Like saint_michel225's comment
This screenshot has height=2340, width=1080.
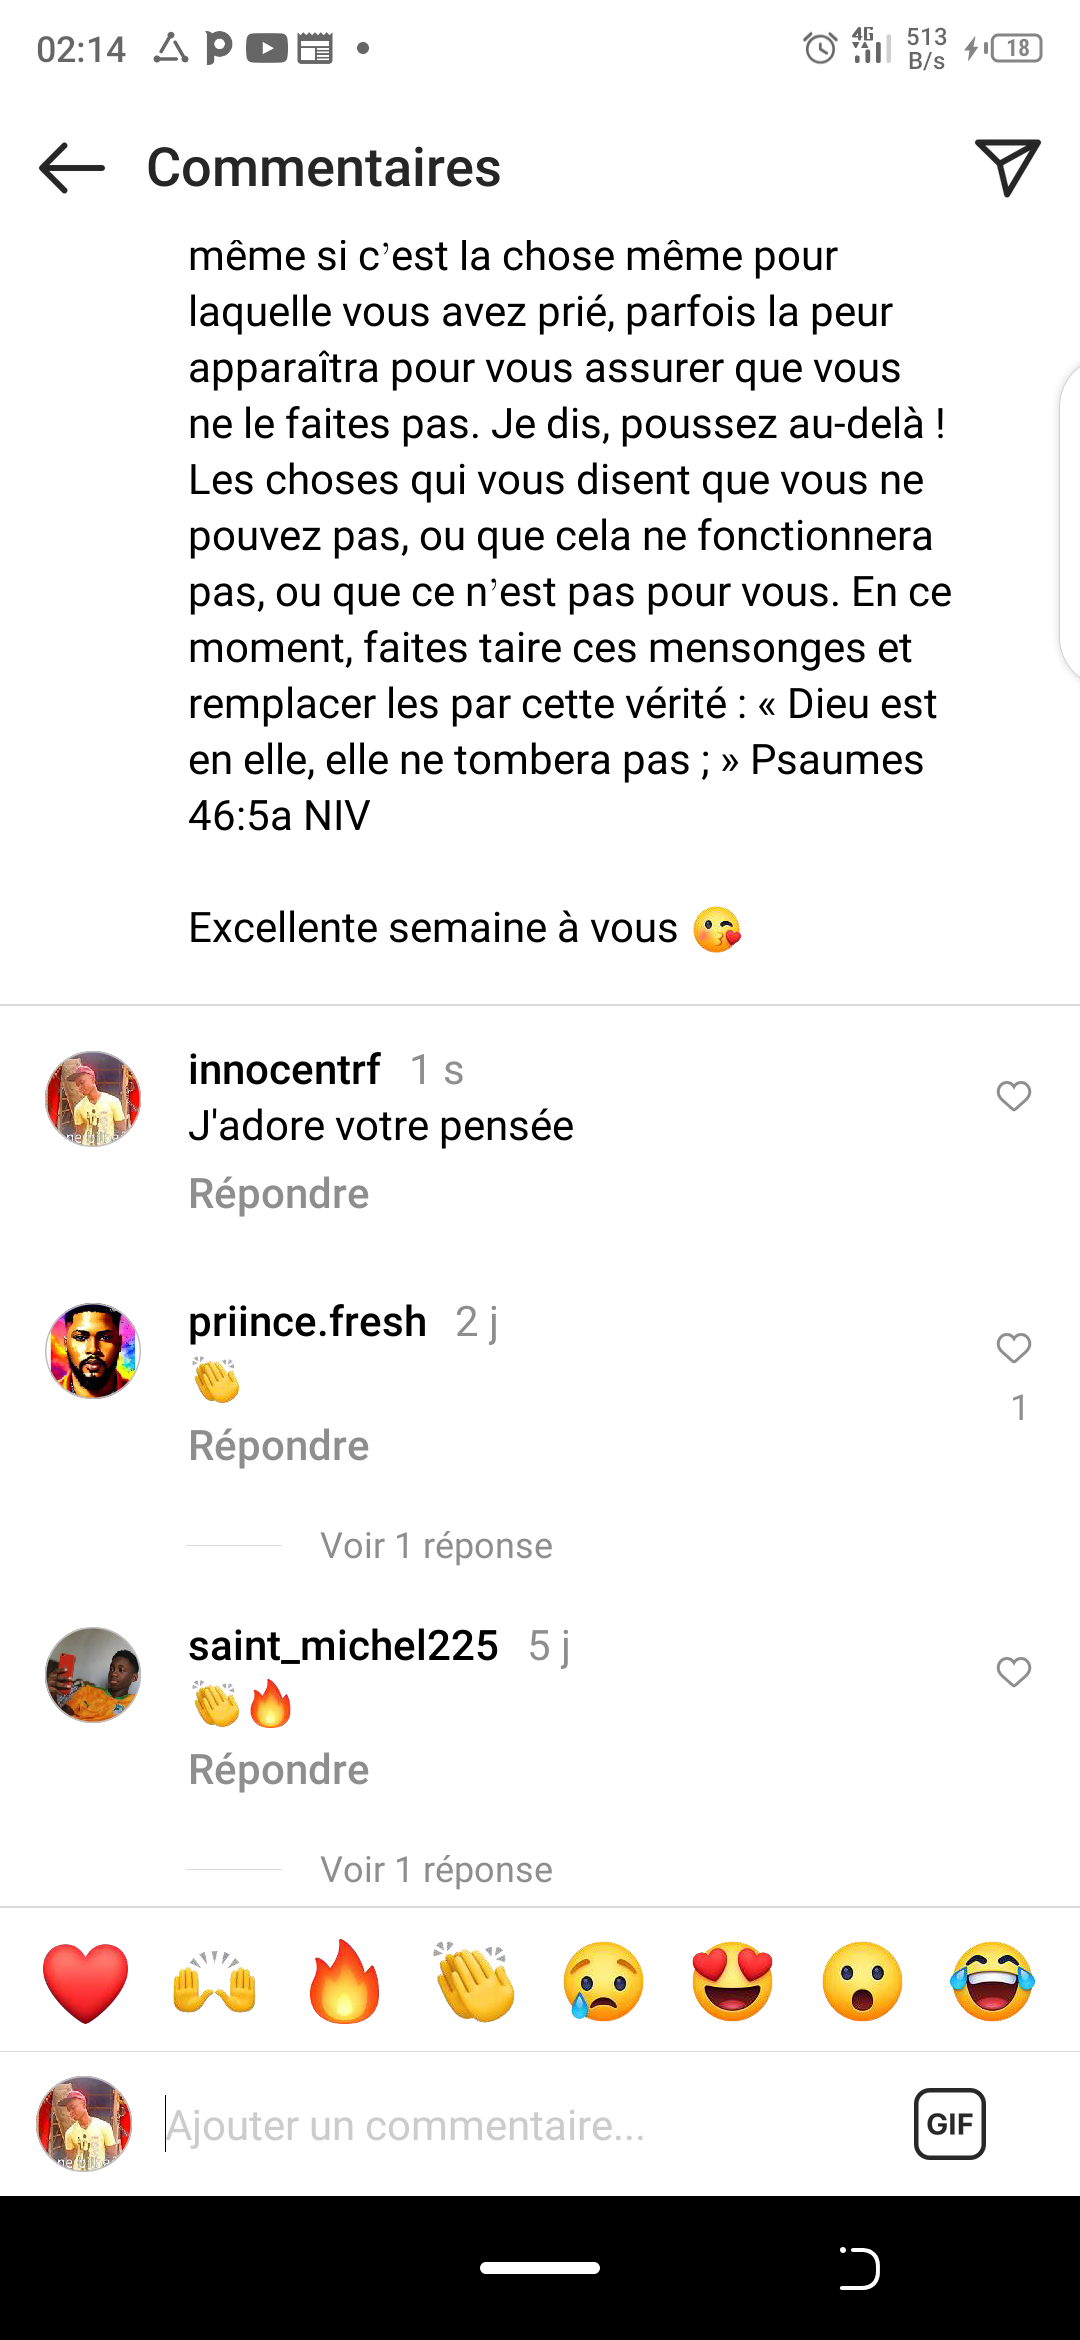1013,1672
